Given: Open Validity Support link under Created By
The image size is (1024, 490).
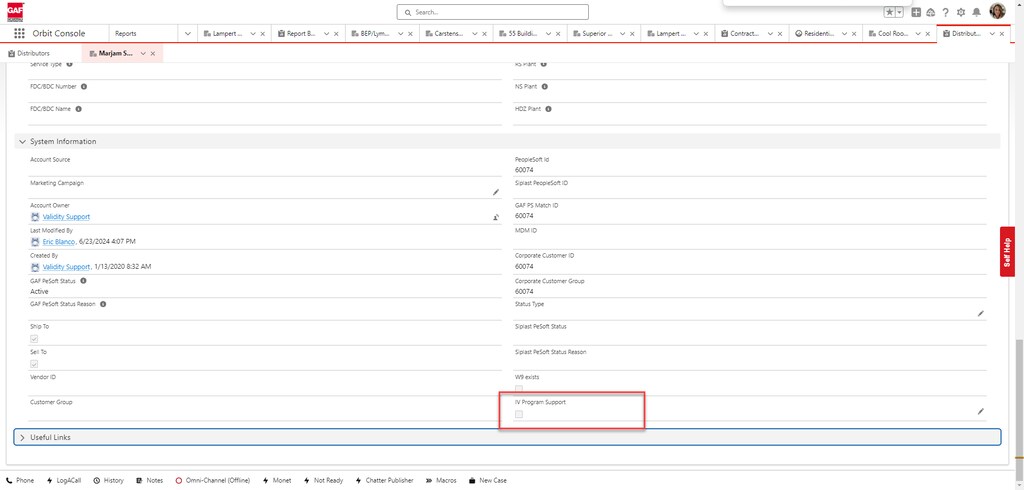Looking at the screenshot, I should click(66, 267).
